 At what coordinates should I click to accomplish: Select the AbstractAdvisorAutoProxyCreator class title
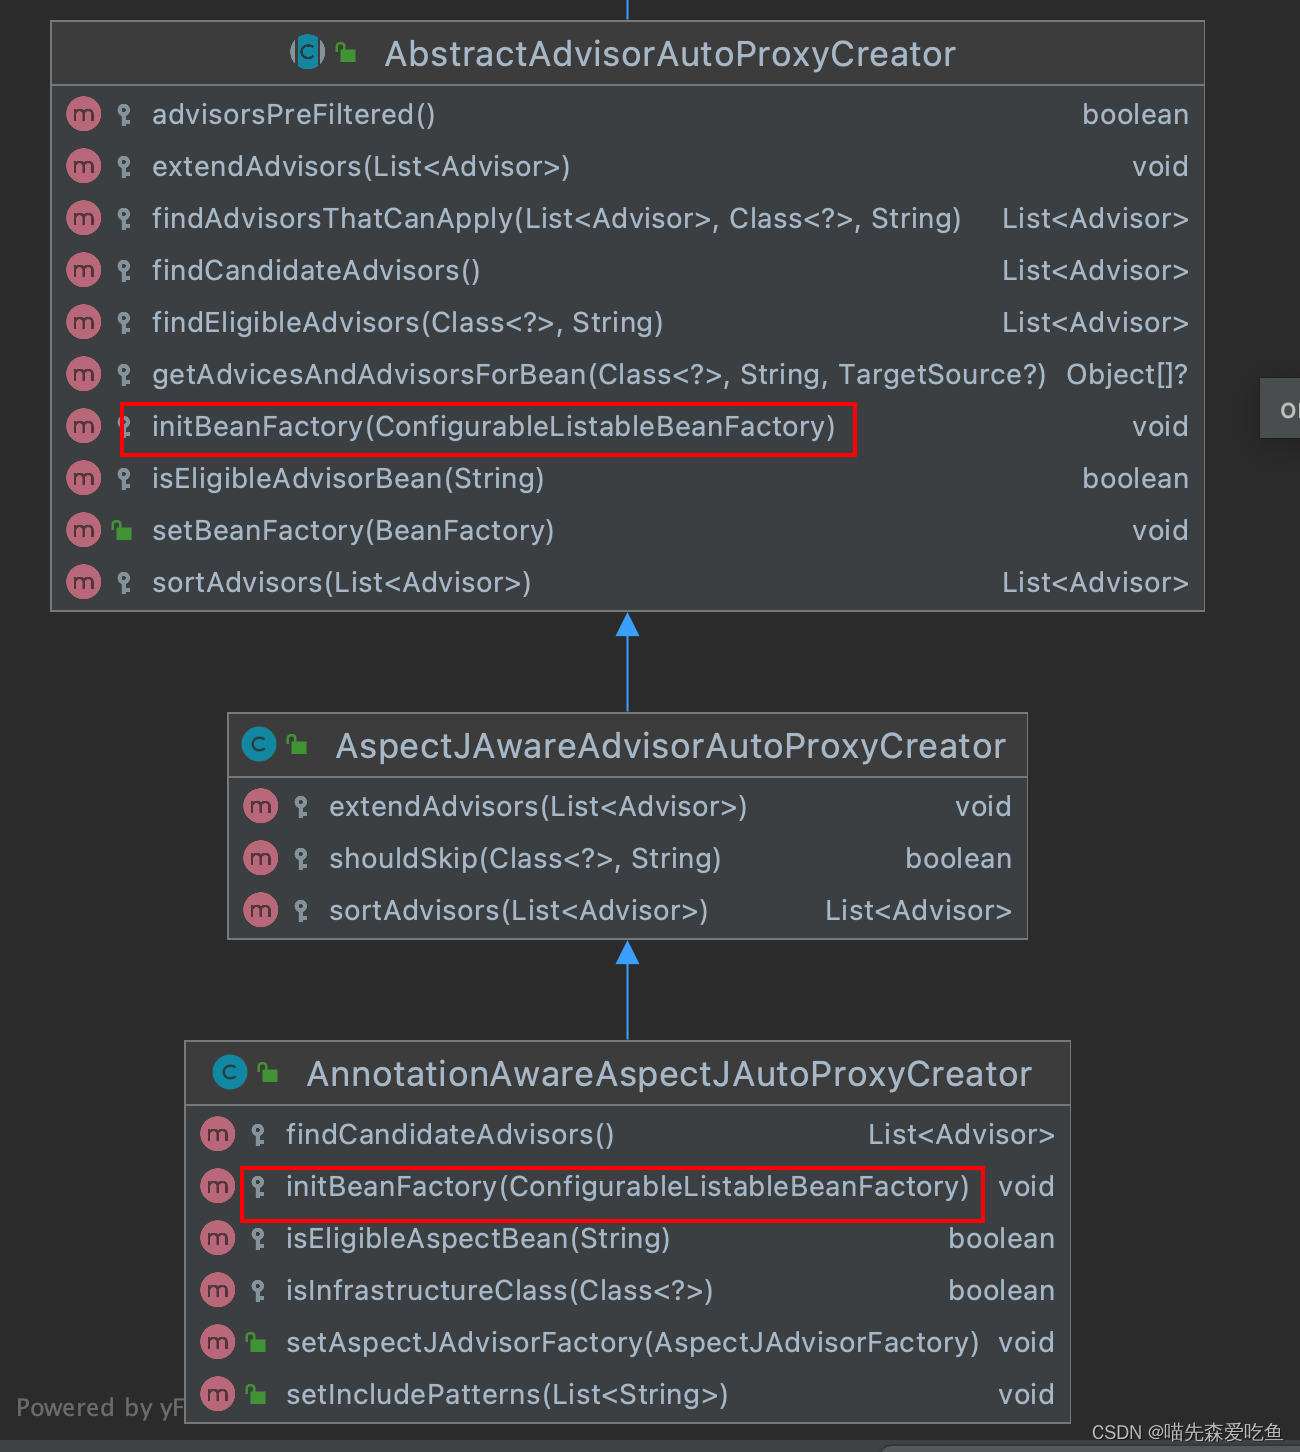(x=670, y=54)
